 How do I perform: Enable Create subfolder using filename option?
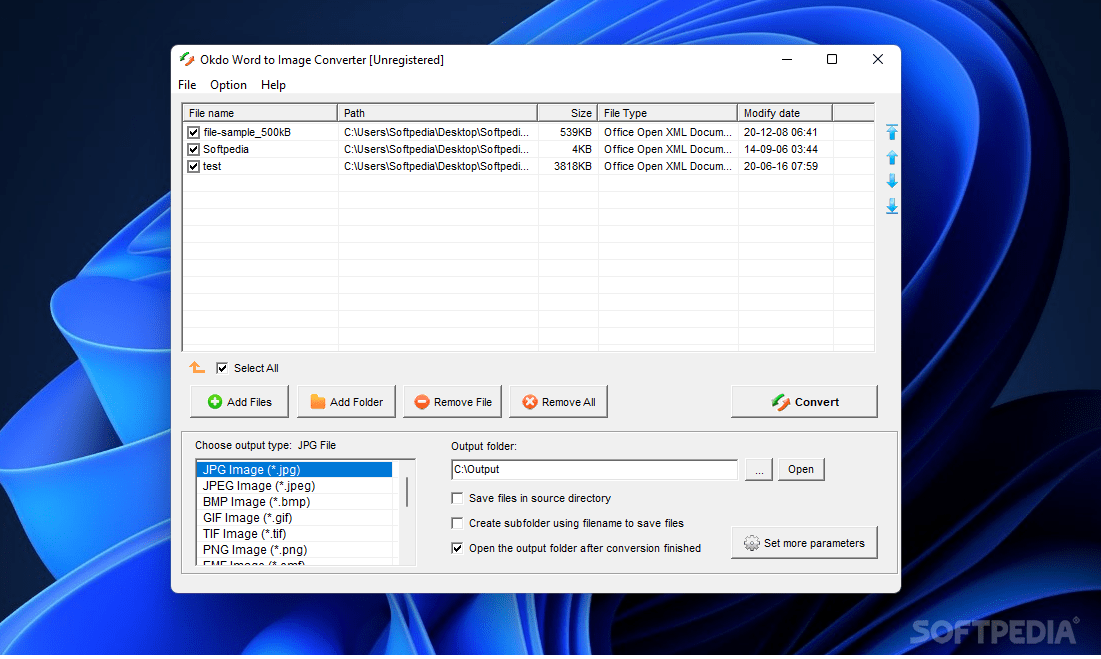tap(457, 524)
